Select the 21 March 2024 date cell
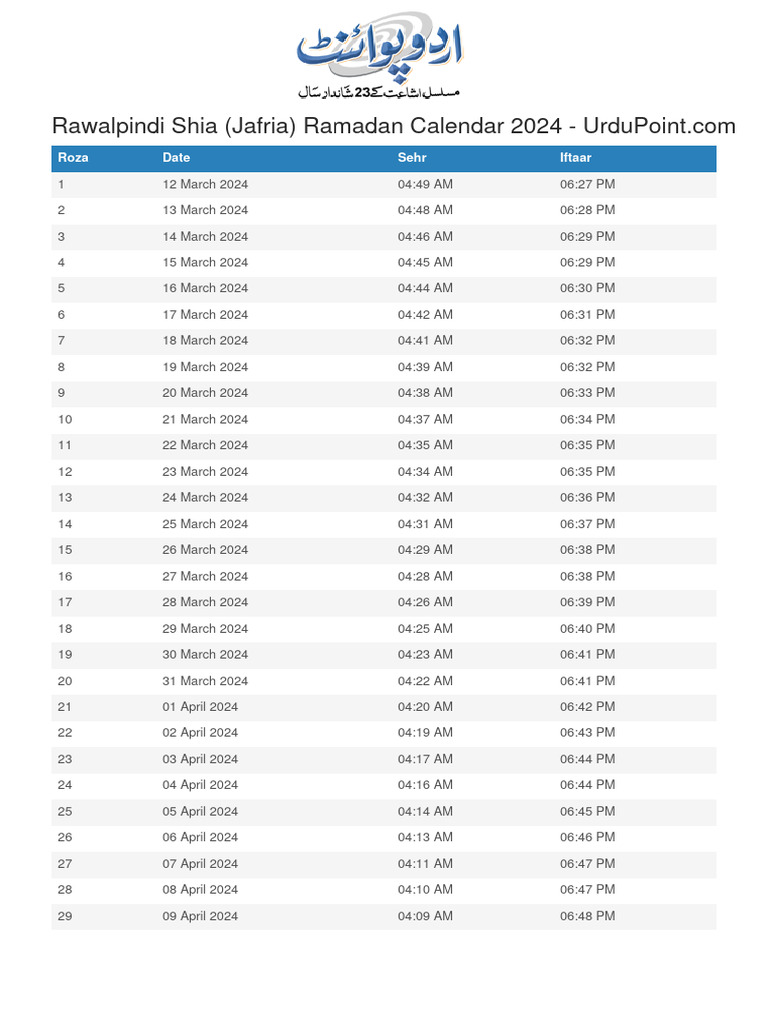This screenshot has height=1024, width=768. click(x=205, y=419)
